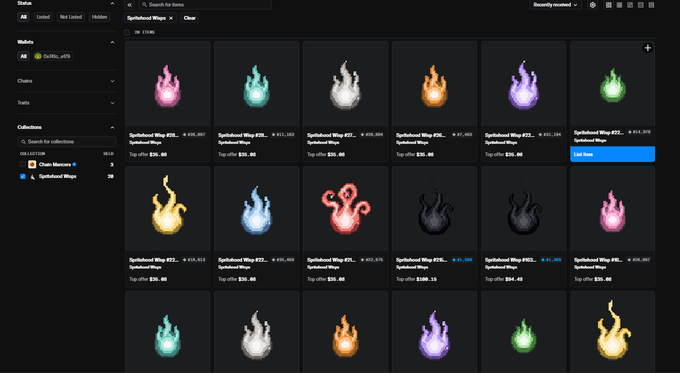Select All under Wallets
Screen dimensions: 680x373
pos(23,56)
